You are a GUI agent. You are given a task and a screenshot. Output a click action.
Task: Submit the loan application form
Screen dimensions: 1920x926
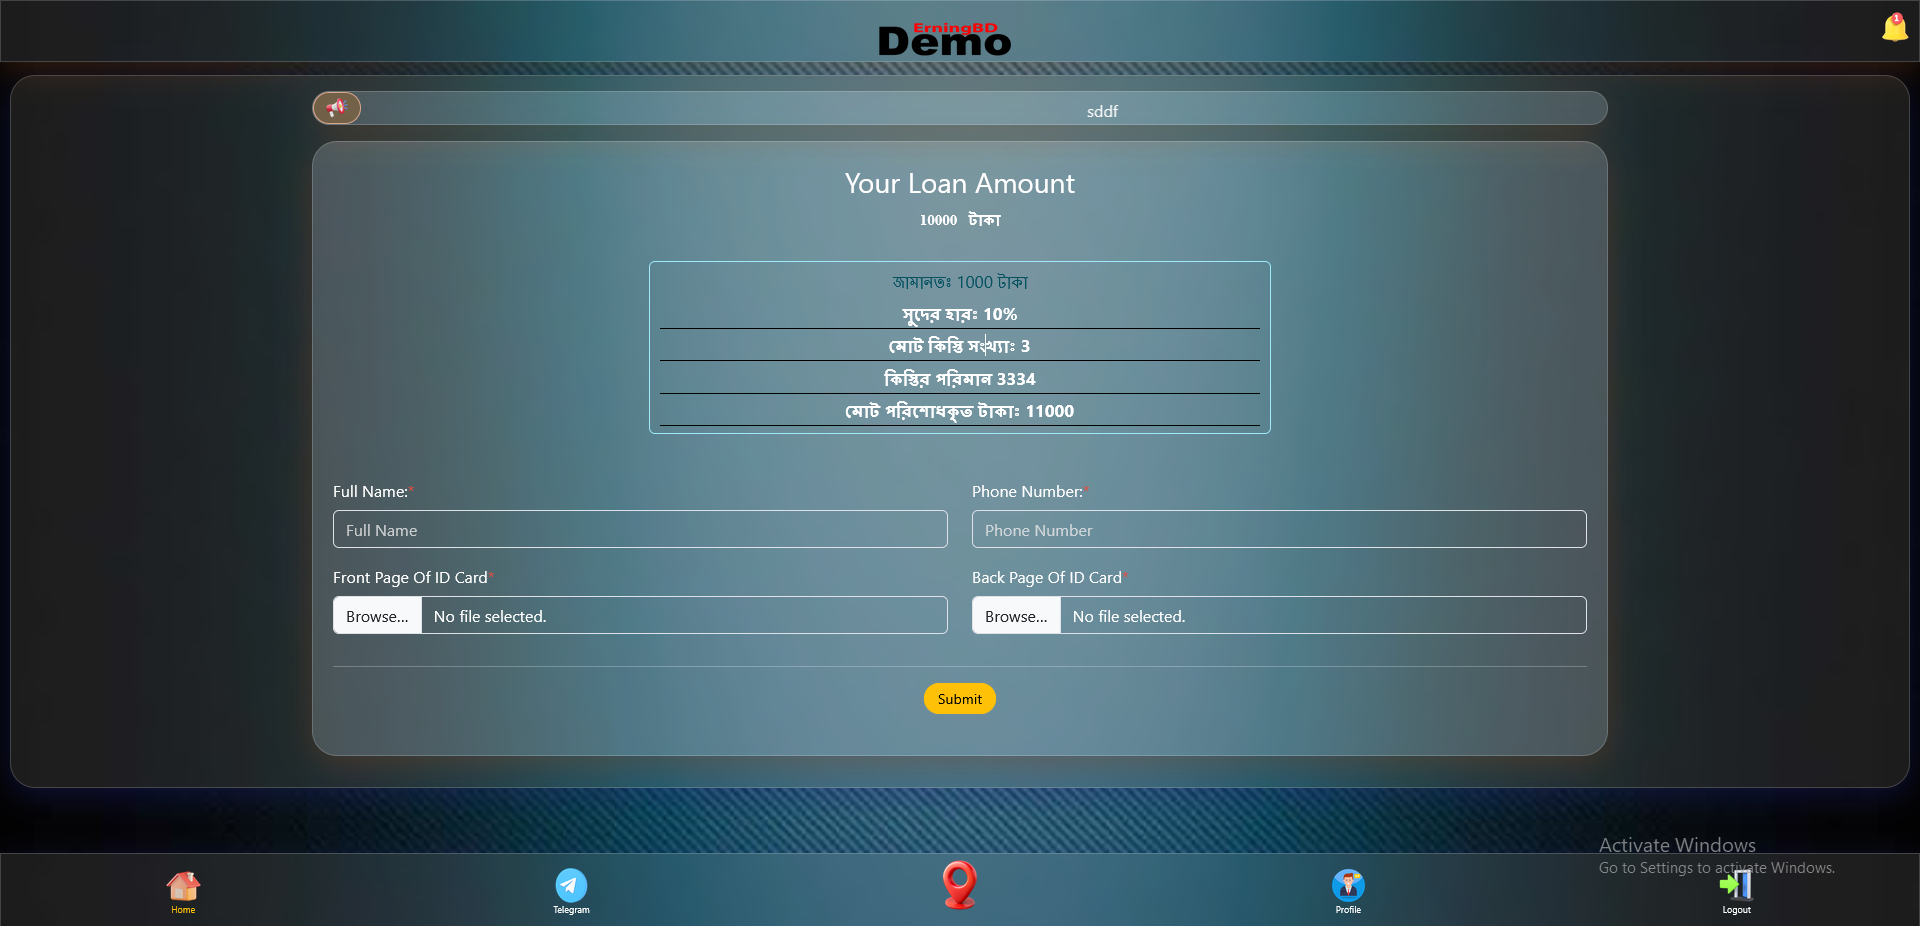click(x=959, y=699)
